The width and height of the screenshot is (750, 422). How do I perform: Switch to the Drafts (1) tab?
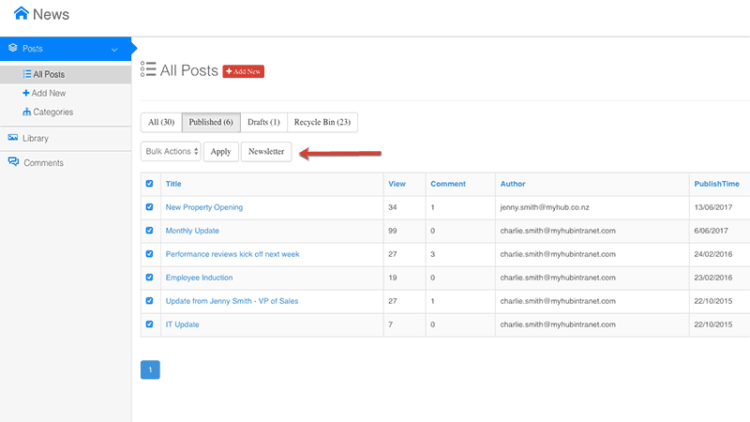click(264, 122)
